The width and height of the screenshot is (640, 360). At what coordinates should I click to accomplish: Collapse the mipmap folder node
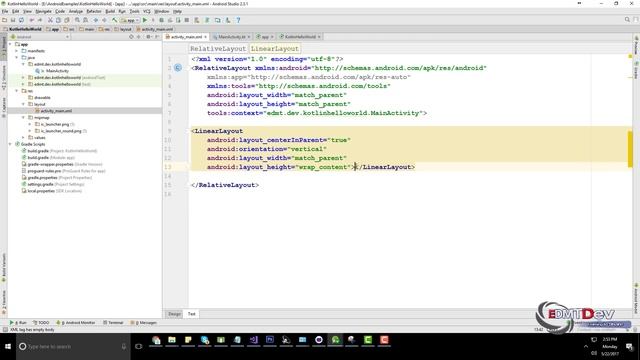pyautogui.click(x=23, y=118)
